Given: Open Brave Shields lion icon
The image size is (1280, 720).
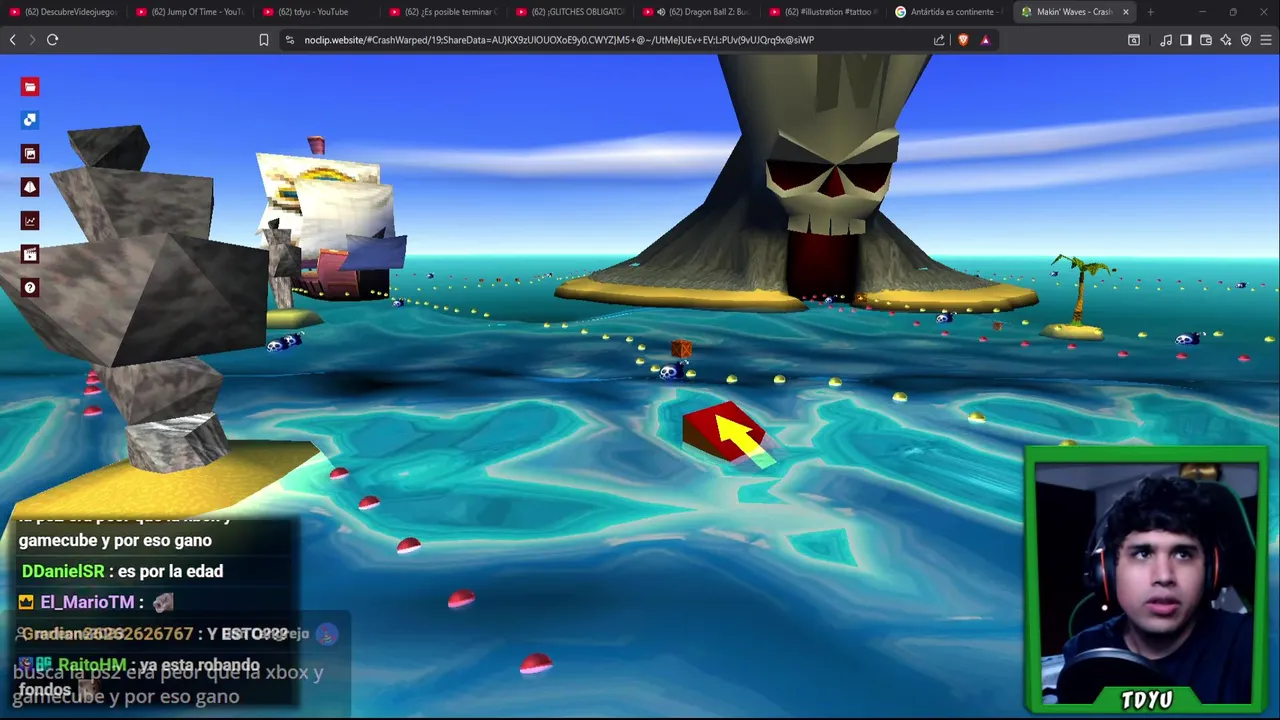Looking at the screenshot, I should 963,40.
